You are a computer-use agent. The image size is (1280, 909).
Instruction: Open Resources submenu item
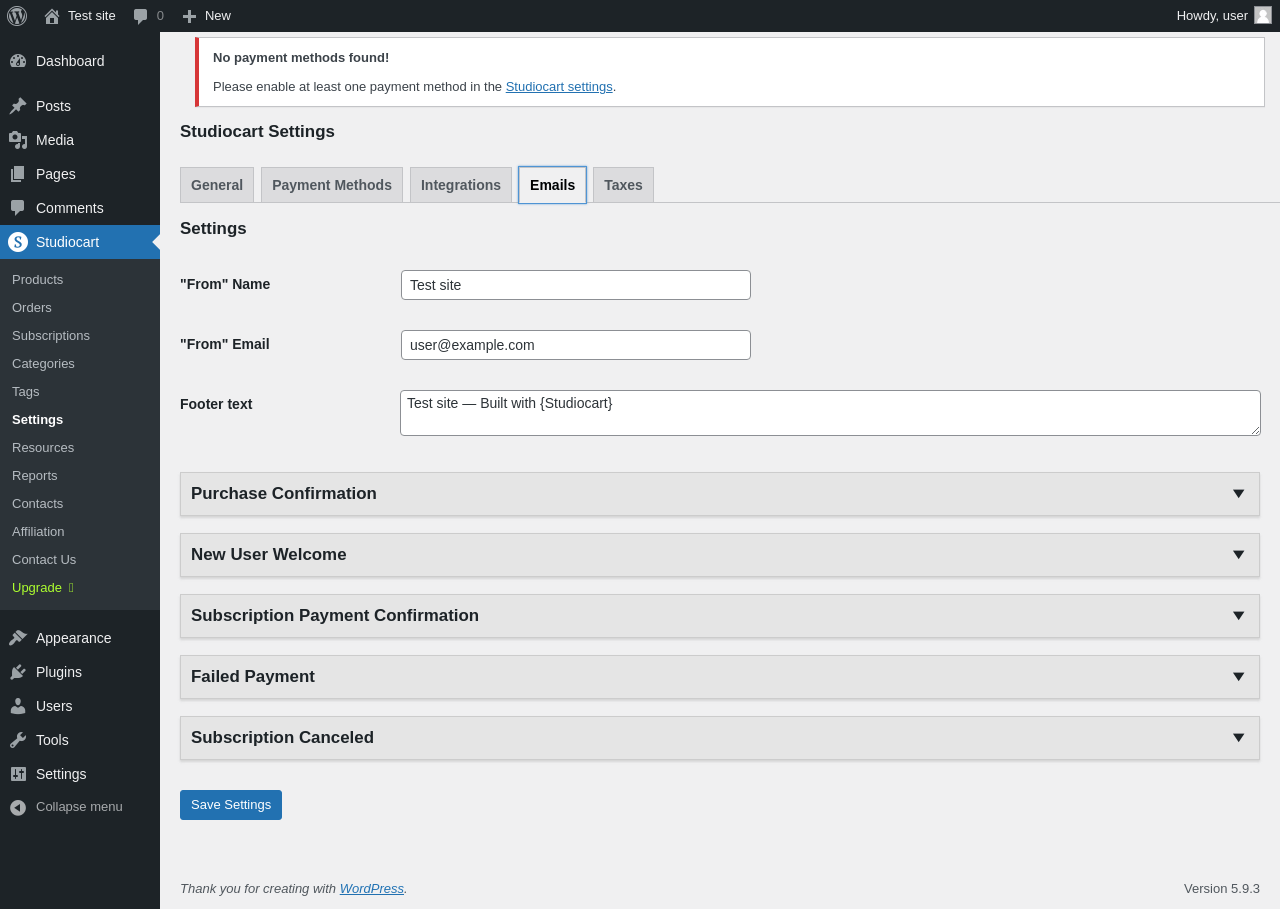(43, 448)
